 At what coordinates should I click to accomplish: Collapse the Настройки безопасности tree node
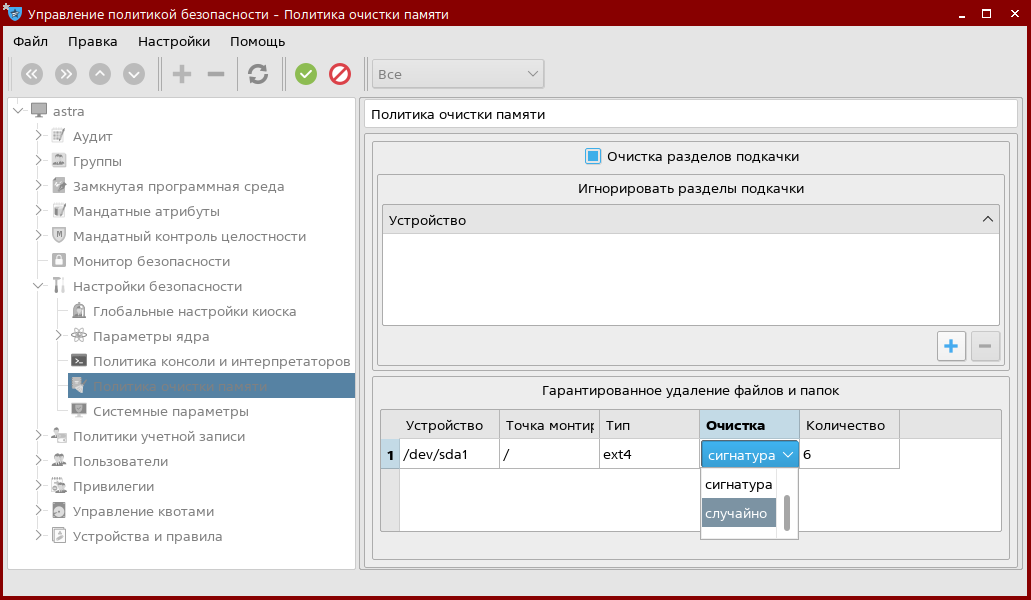pos(38,286)
